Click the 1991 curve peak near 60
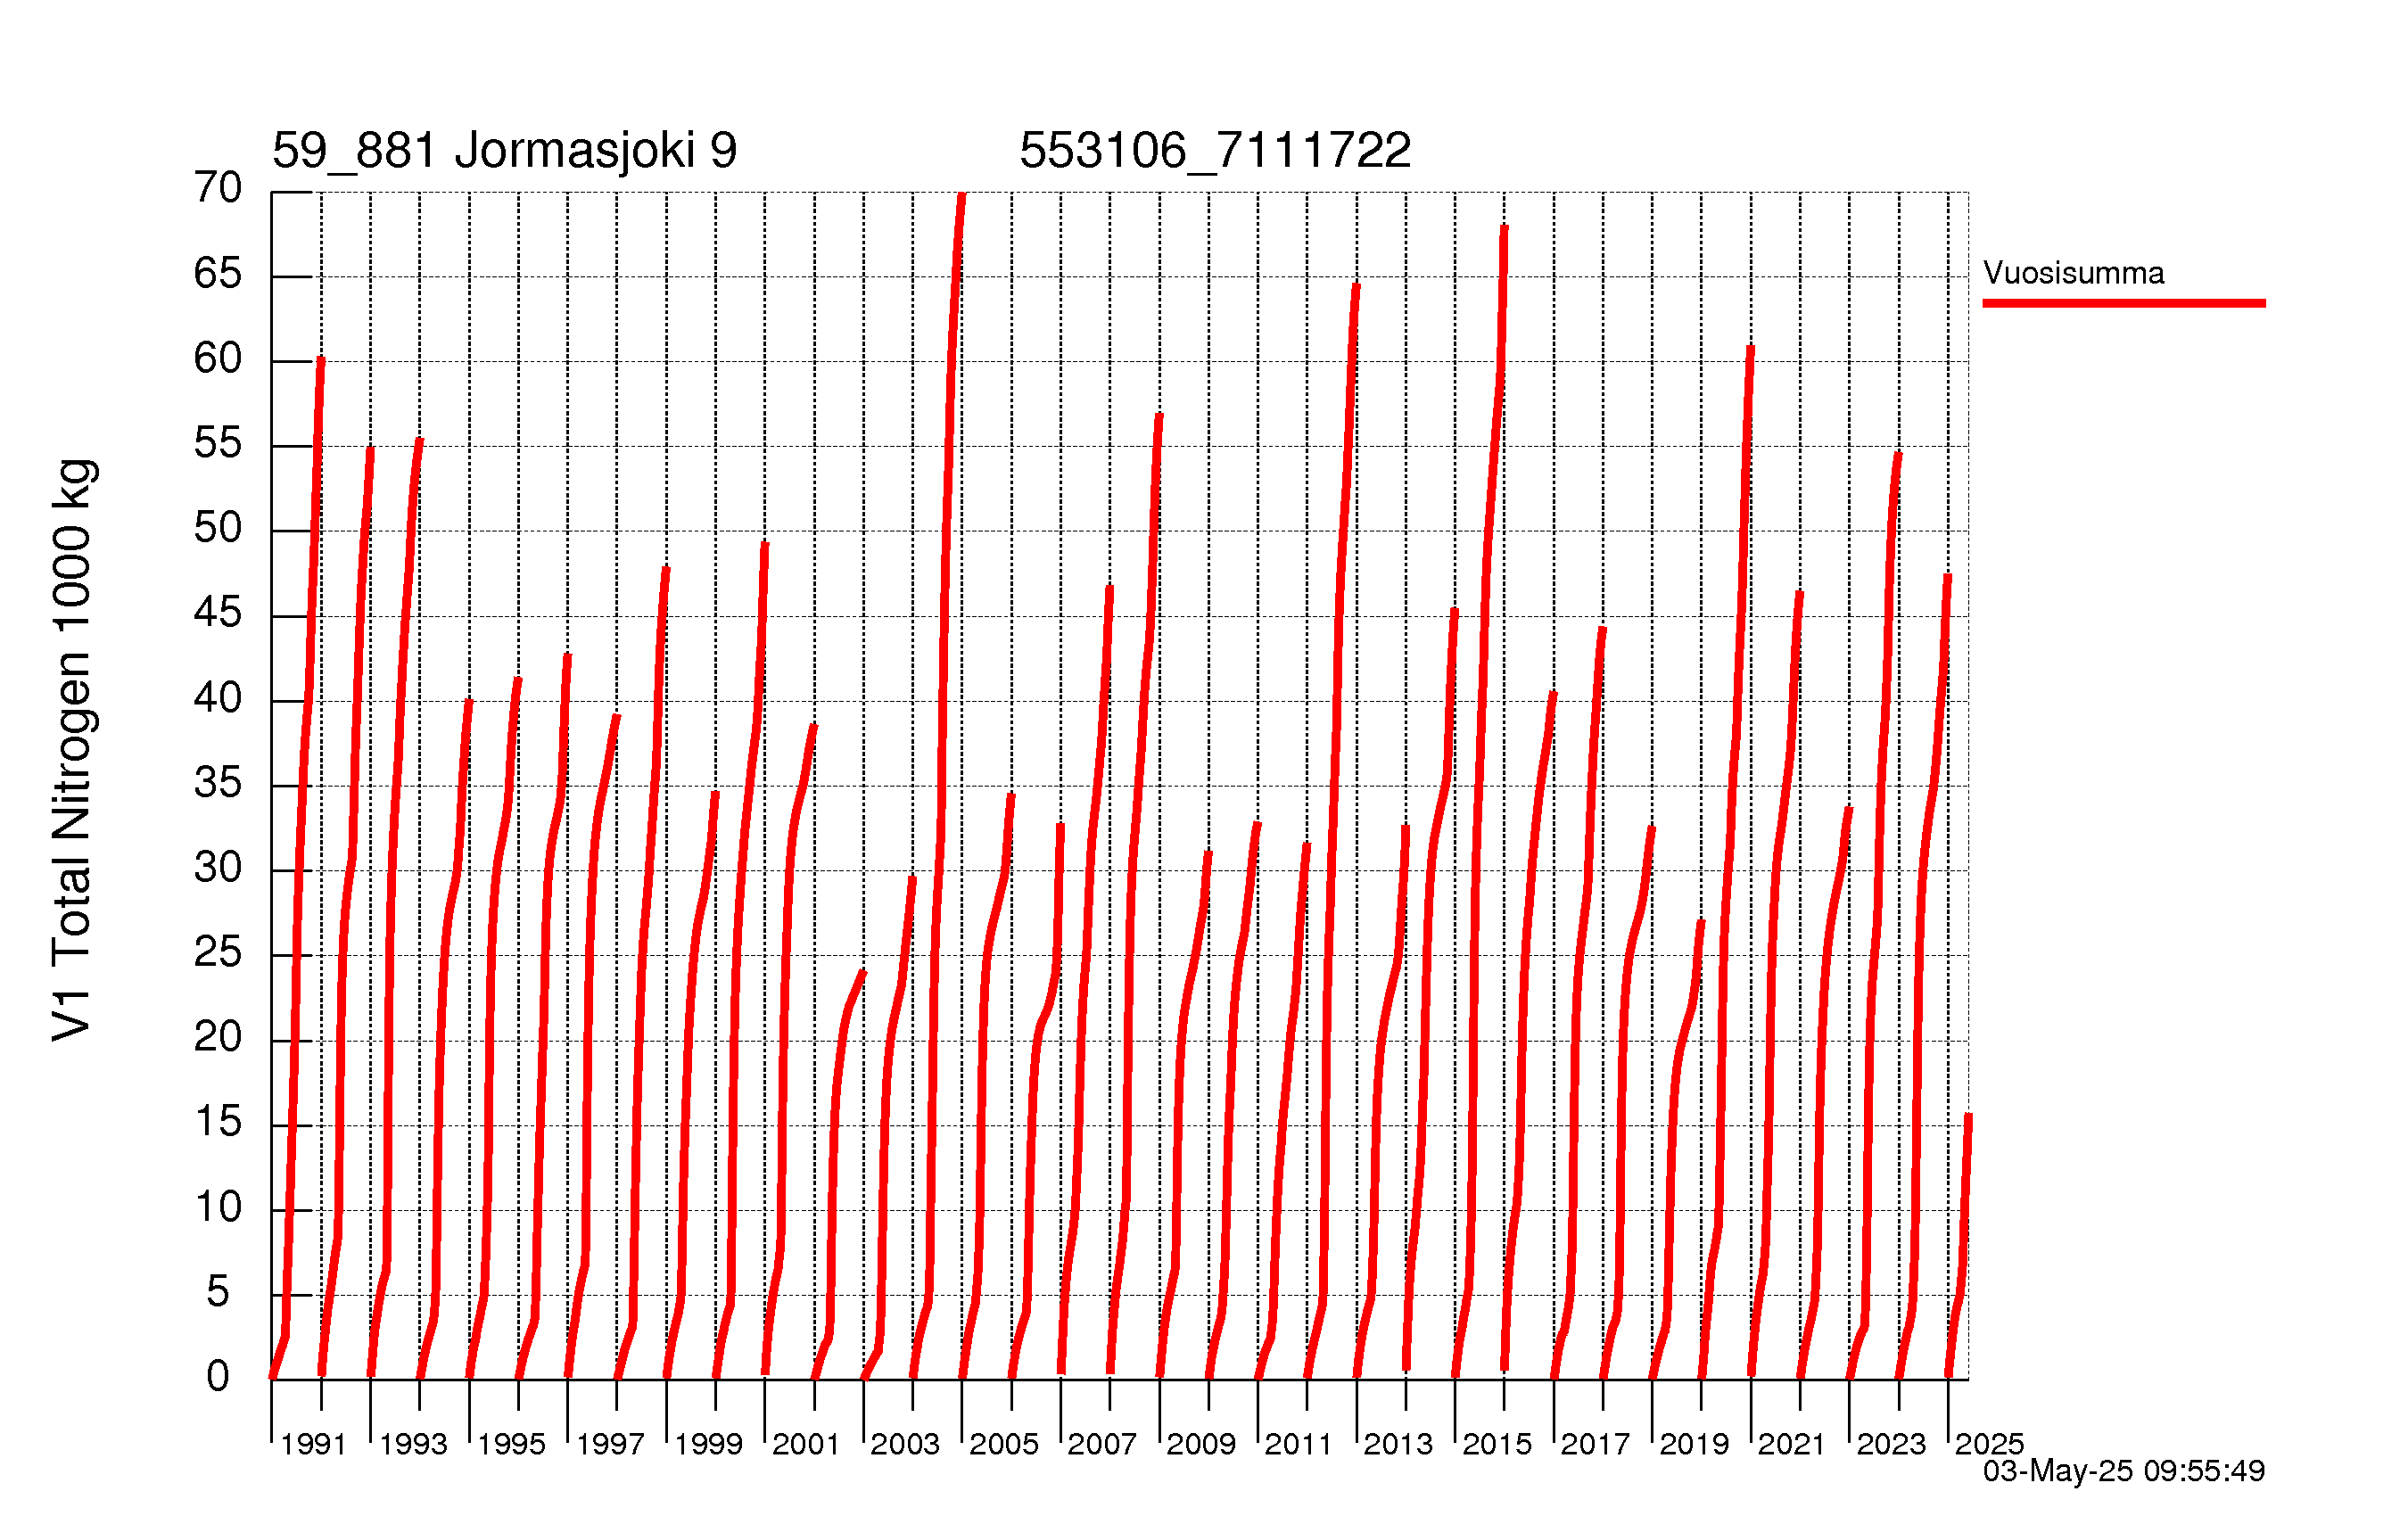This screenshot has height=1516, width=2408. coord(320,362)
